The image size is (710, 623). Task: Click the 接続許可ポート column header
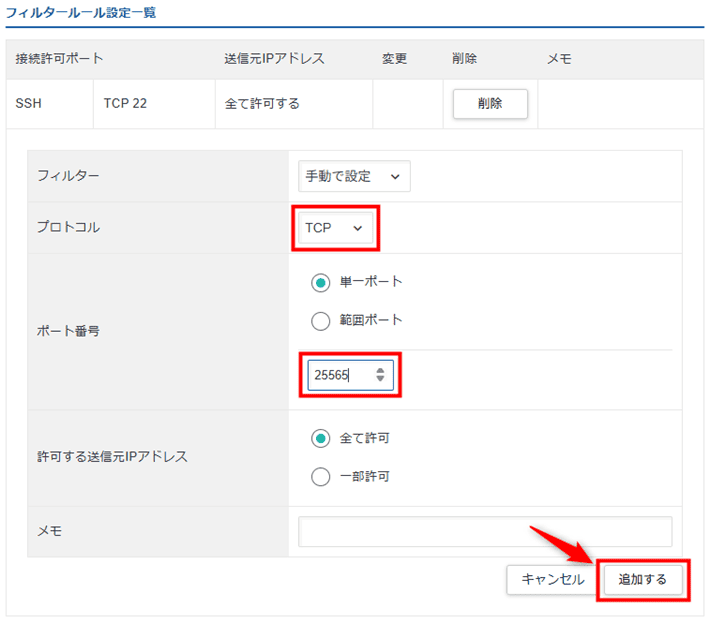[59, 59]
